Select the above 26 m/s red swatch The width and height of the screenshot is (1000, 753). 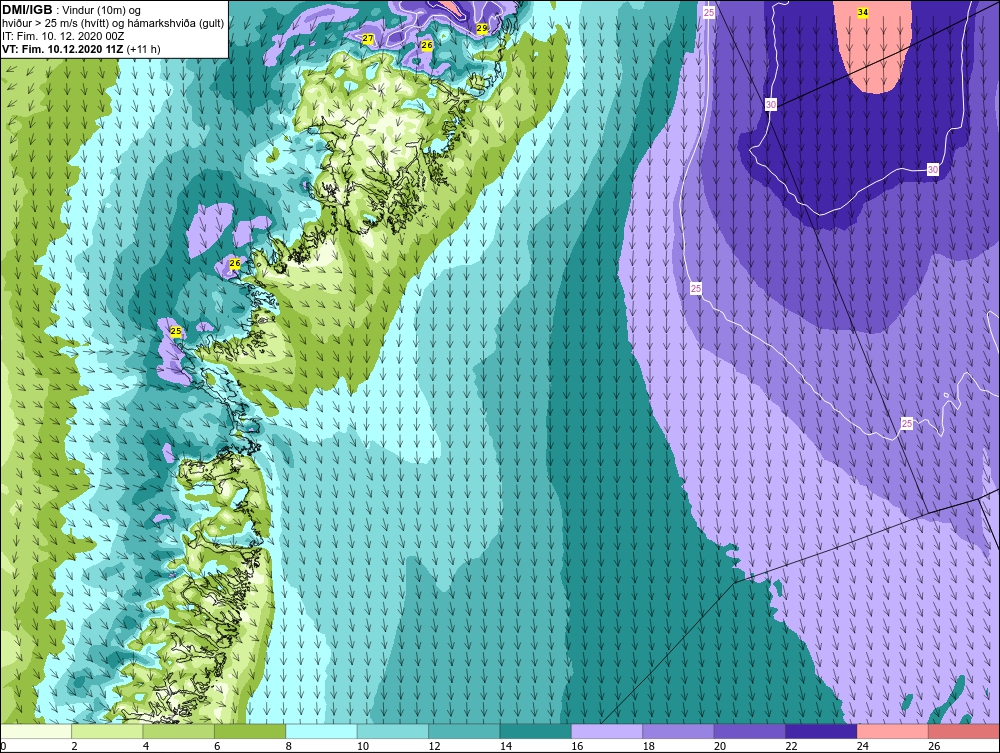[964, 731]
